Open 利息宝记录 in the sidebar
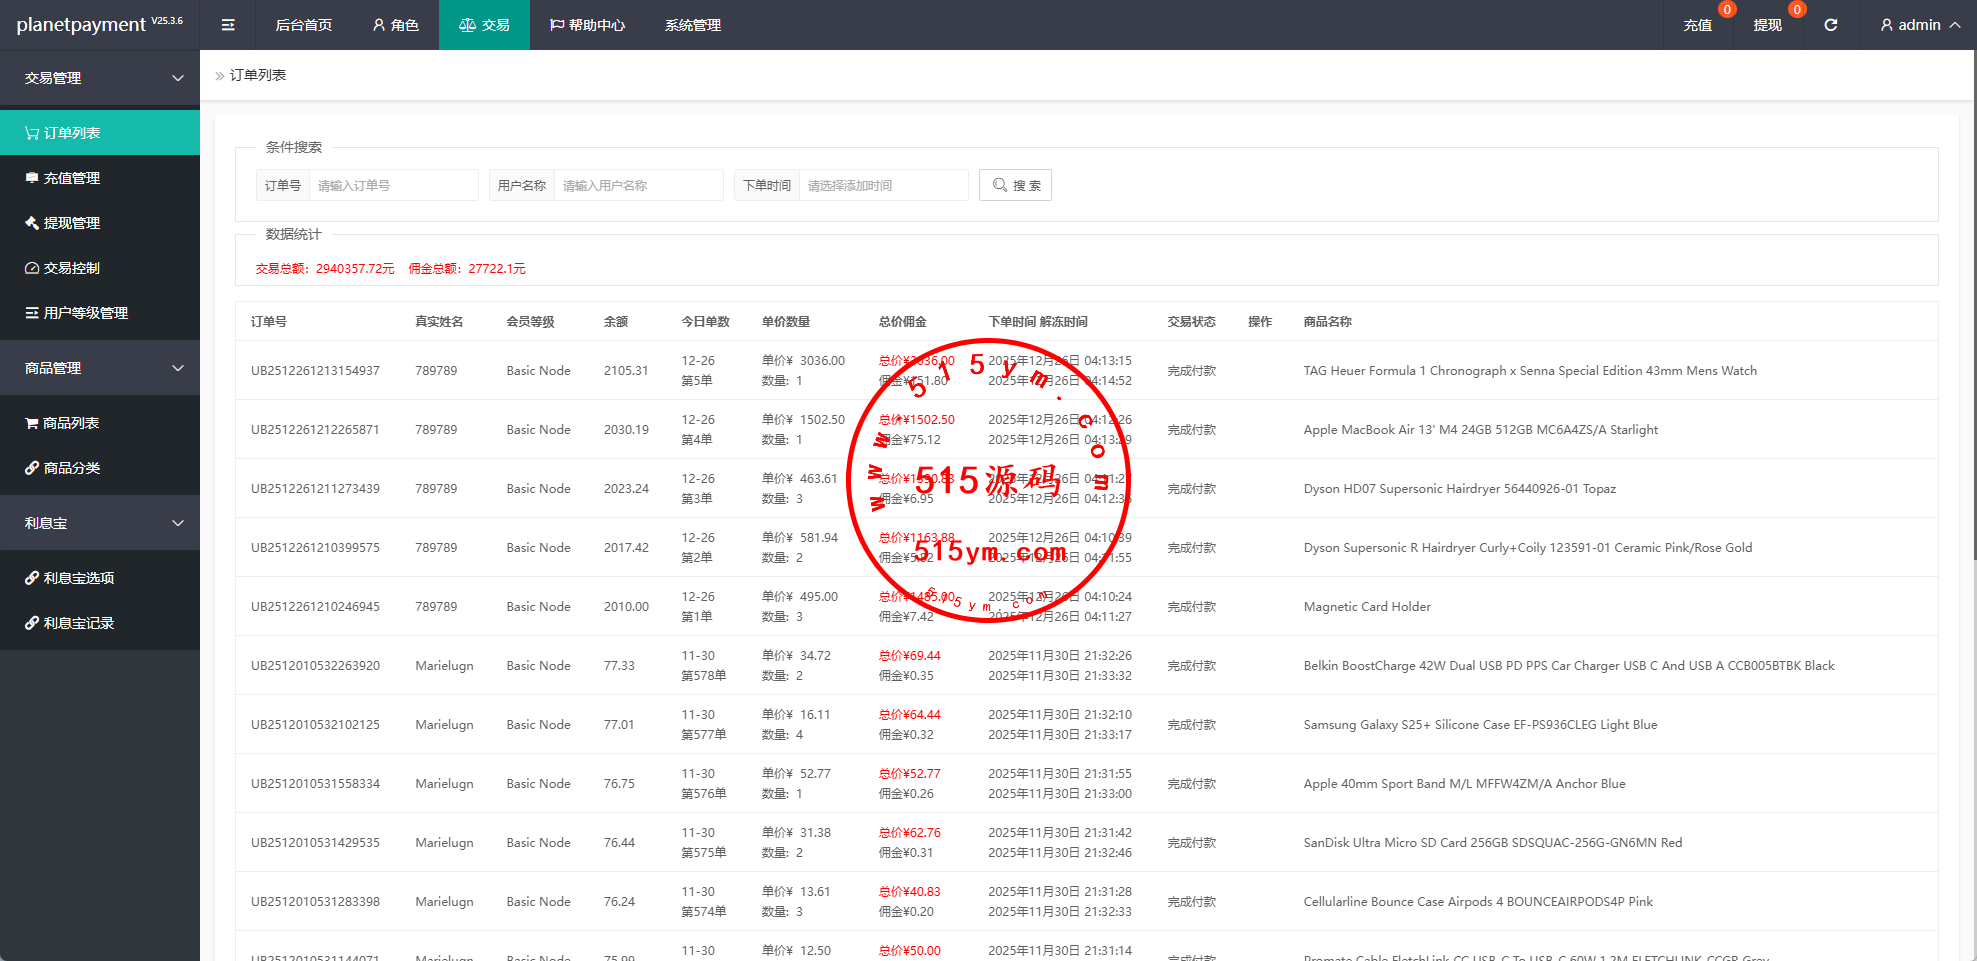The image size is (1977, 961). tap(78, 623)
